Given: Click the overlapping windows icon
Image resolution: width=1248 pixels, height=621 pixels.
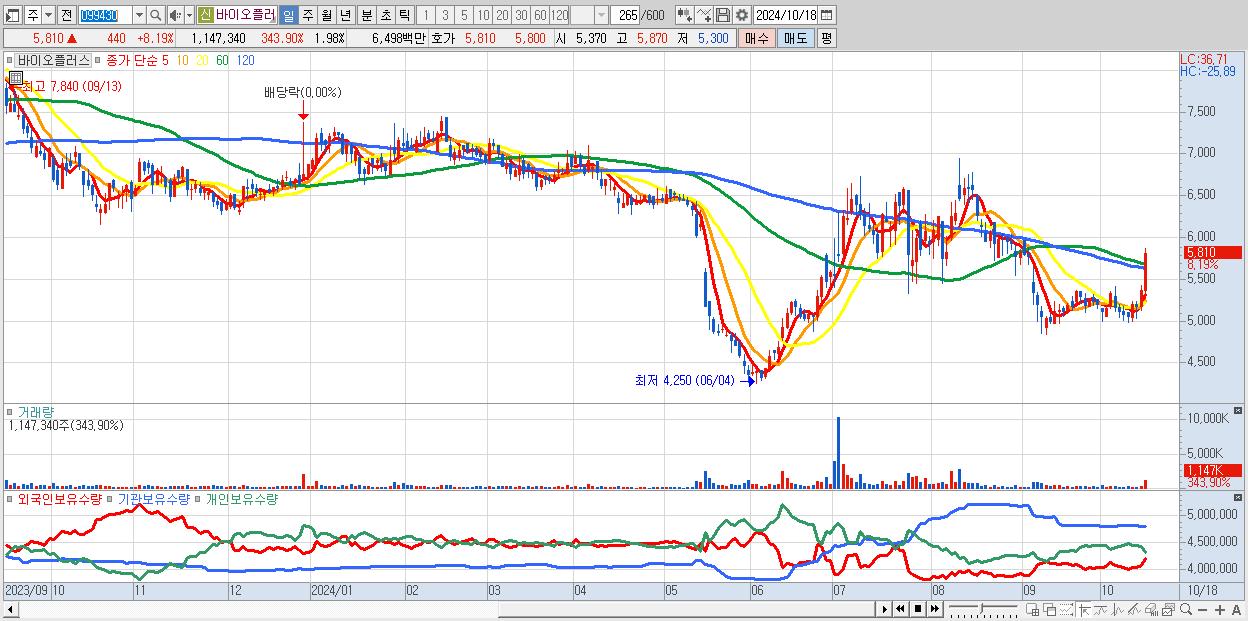Looking at the screenshot, I should [x=1050, y=609].
